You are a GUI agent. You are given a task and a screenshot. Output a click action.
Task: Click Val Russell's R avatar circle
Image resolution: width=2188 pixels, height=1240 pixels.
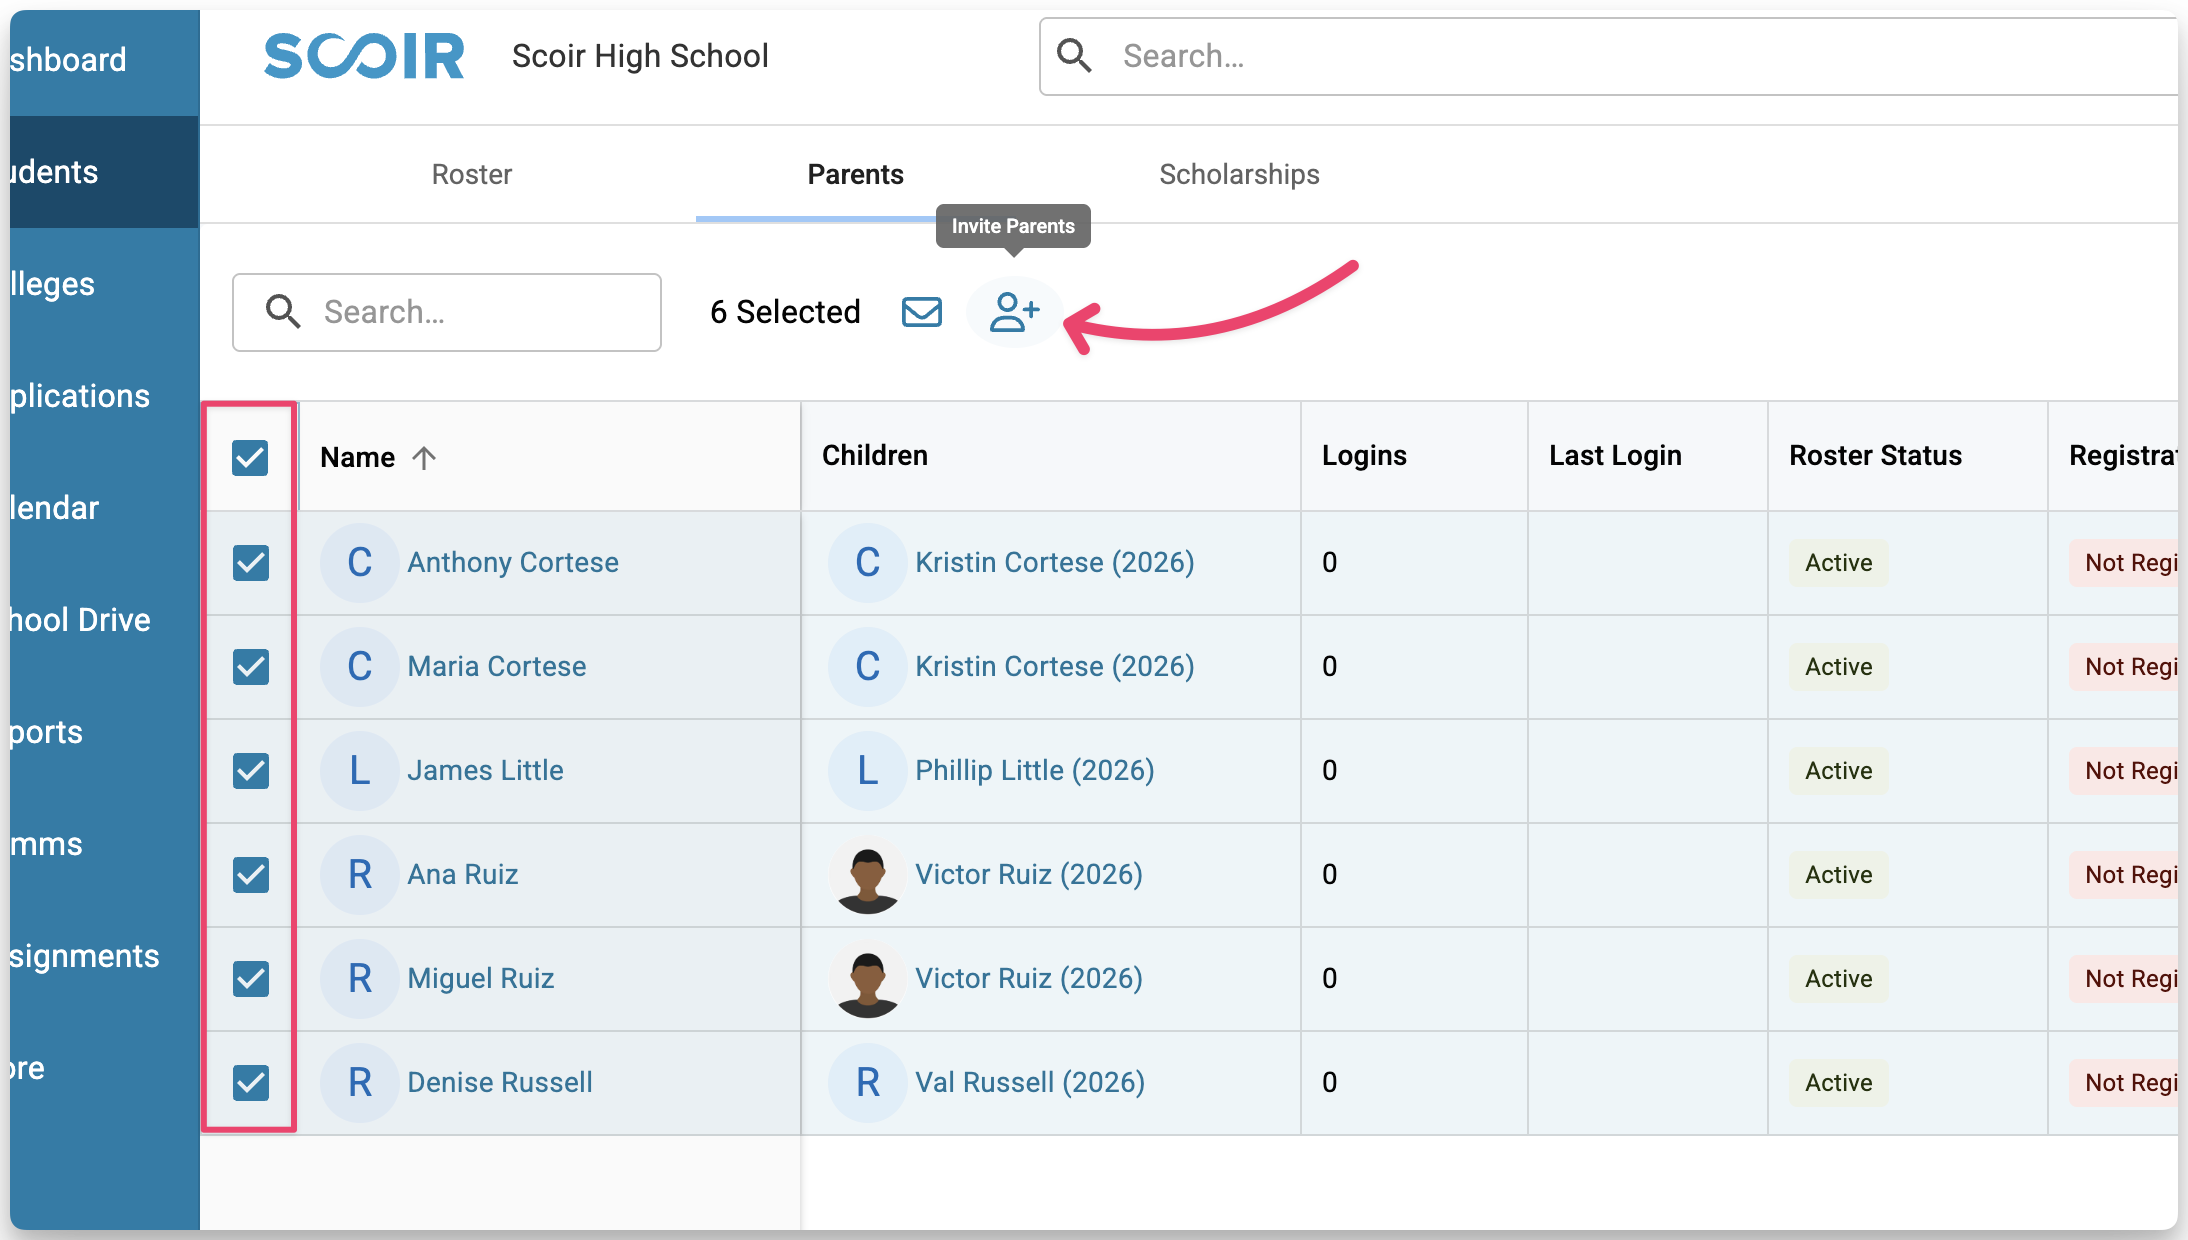pos(867,1083)
